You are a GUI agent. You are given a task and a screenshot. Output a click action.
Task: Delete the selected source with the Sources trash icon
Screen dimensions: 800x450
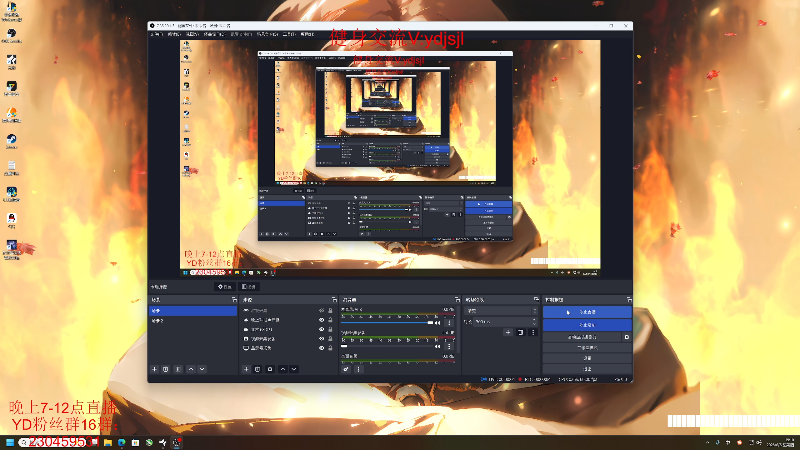(258, 369)
